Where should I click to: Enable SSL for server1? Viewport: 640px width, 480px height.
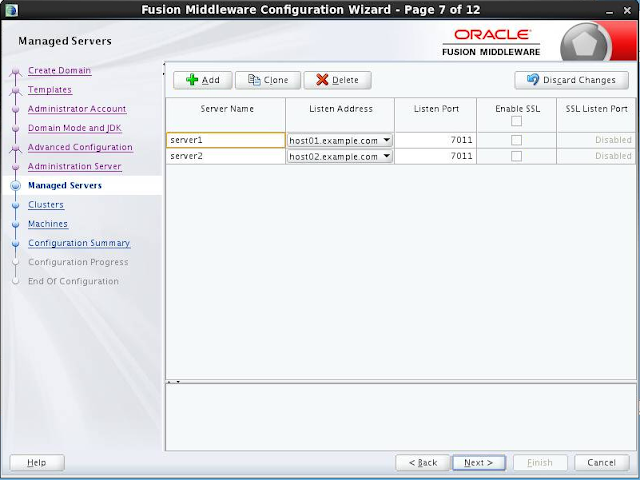pyautogui.click(x=516, y=140)
